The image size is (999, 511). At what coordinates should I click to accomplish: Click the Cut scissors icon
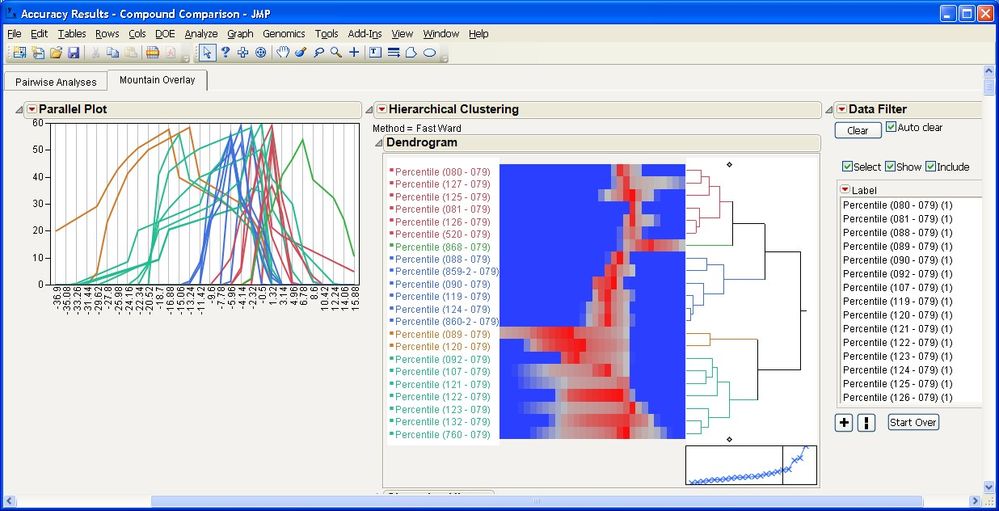pos(96,53)
